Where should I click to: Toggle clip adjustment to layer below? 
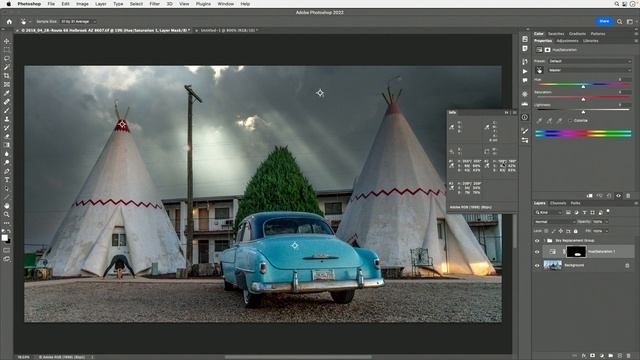(590, 196)
